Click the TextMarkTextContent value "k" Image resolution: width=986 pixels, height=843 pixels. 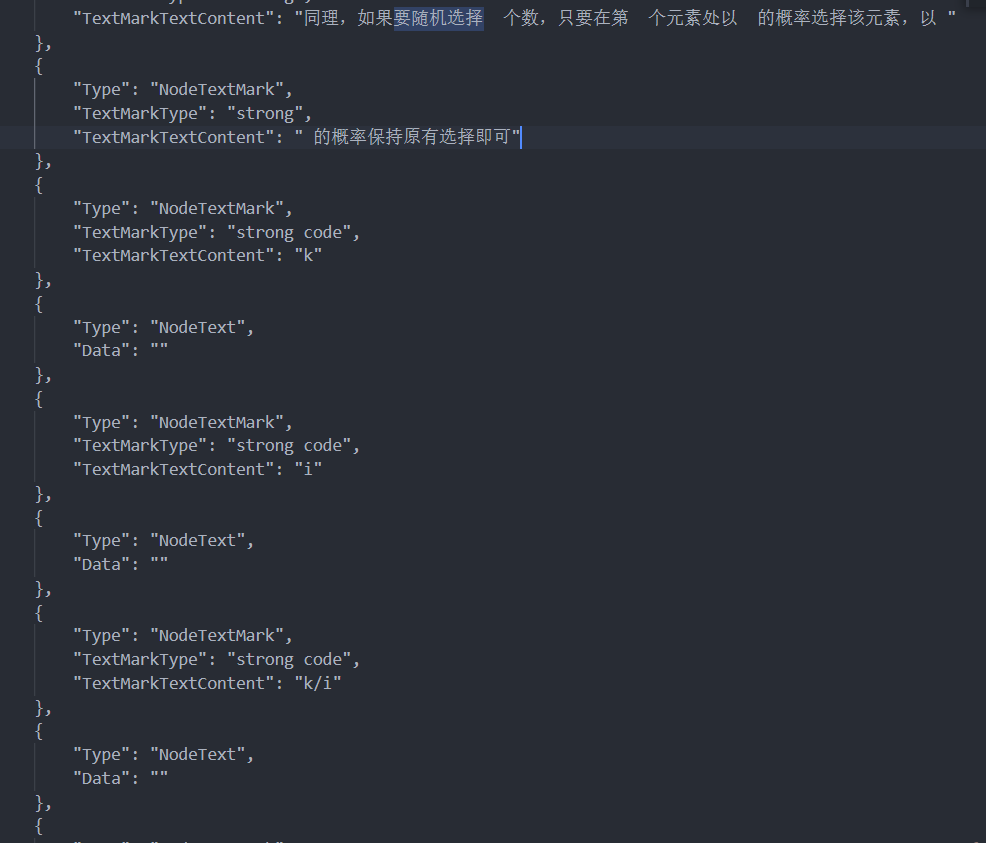(x=308, y=256)
